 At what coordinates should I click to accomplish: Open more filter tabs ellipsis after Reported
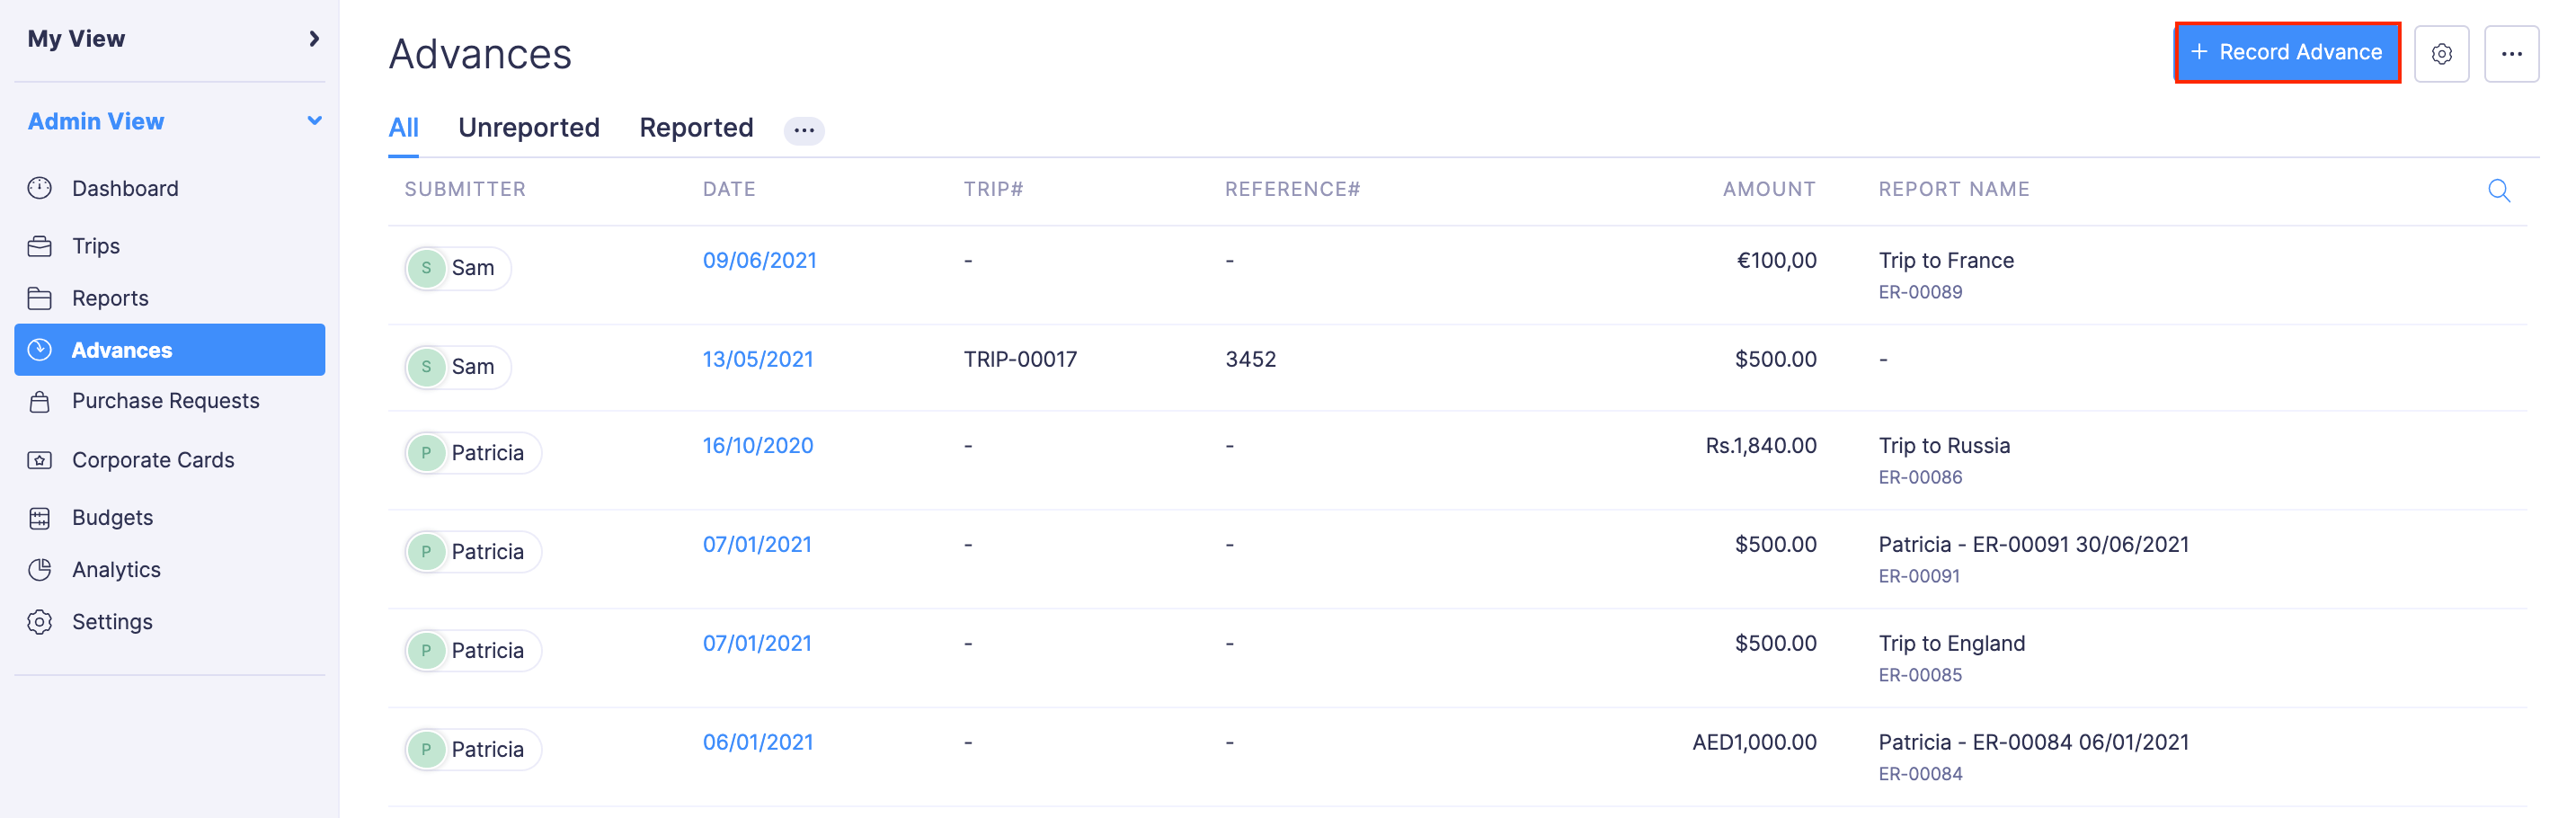pyautogui.click(x=803, y=130)
